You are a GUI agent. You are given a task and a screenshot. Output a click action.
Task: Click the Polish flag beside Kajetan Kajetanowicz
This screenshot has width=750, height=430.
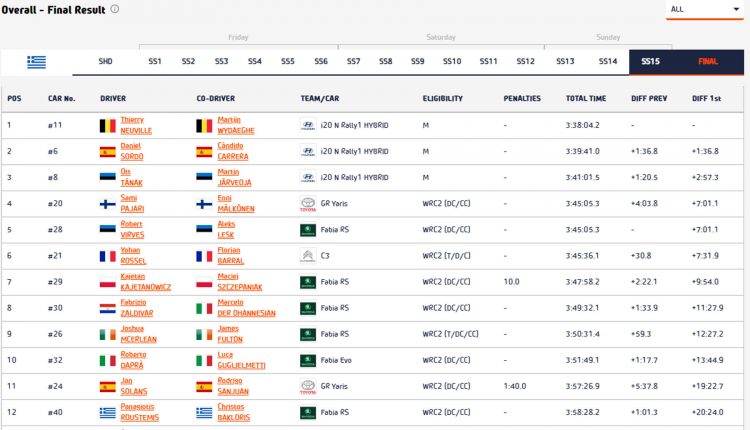(x=108, y=283)
